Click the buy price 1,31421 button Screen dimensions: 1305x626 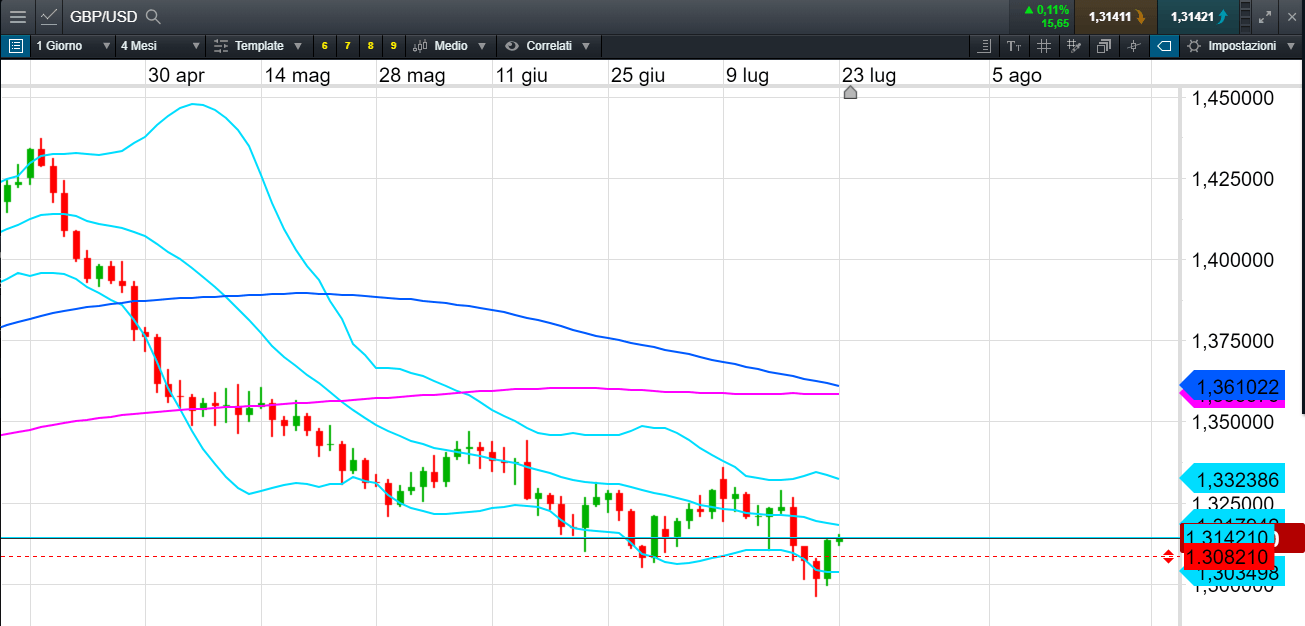pos(1198,16)
